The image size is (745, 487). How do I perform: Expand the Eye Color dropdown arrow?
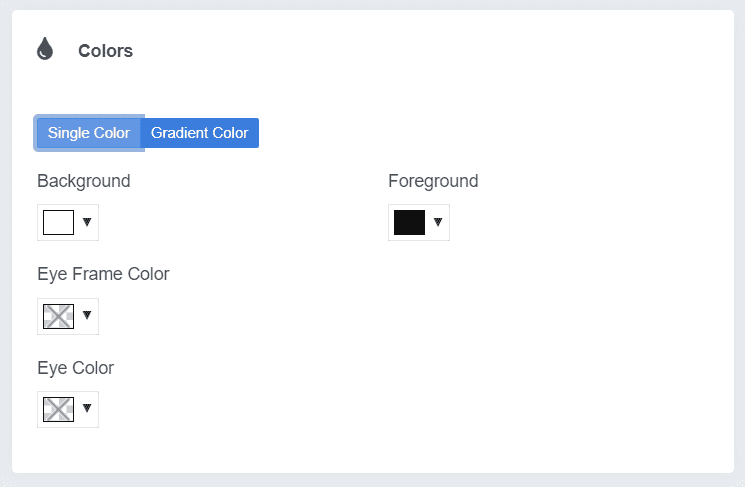[x=87, y=408]
